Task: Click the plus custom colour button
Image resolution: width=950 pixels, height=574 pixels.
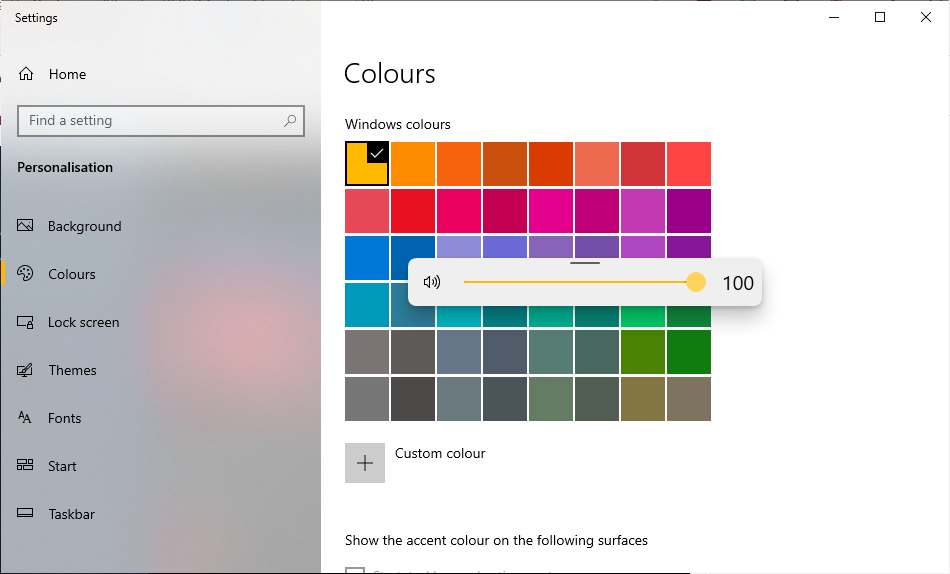Action: tap(365, 463)
